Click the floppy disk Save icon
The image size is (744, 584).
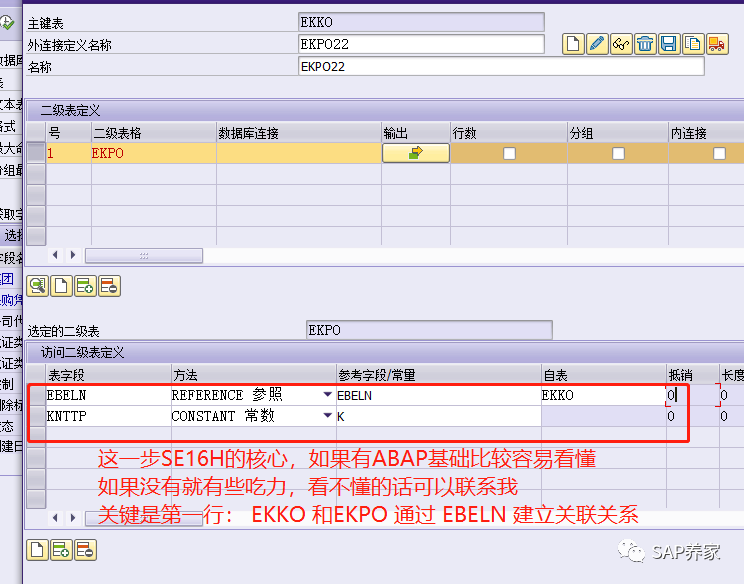pyautogui.click(x=669, y=45)
